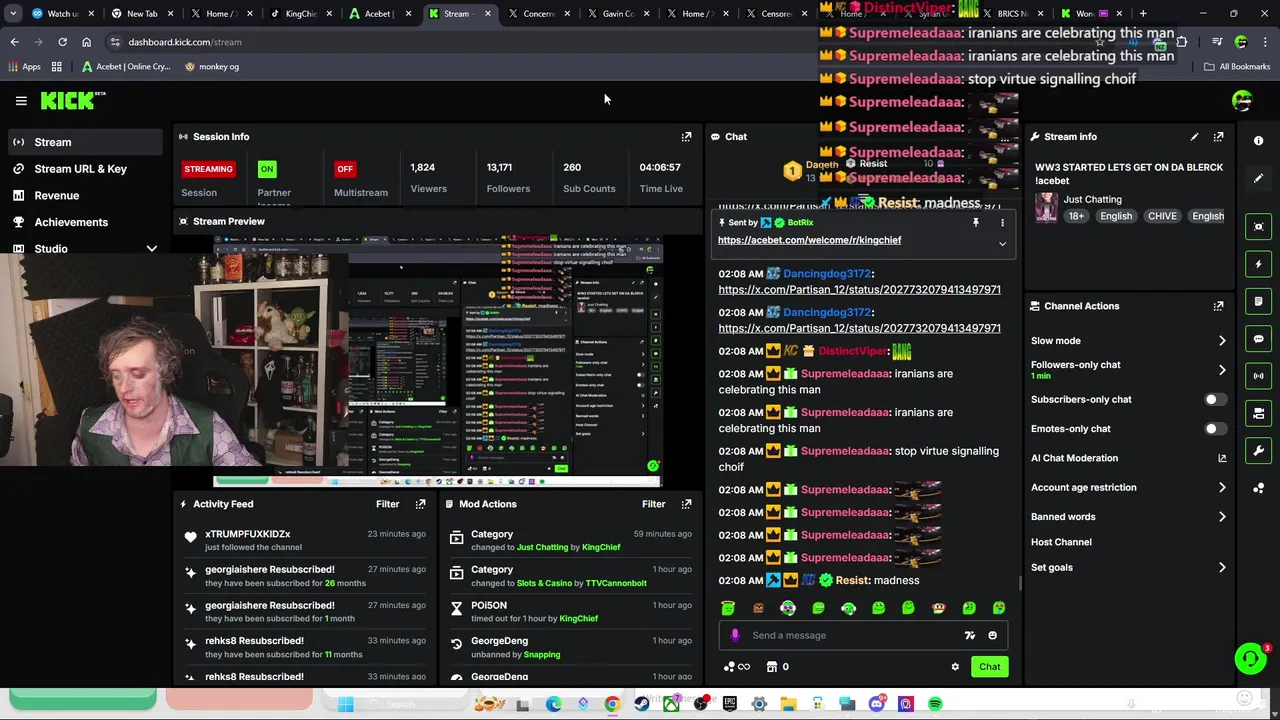Viewport: 1280px width, 720px height.
Task: Open Achievements in the sidebar
Action: pos(84,222)
